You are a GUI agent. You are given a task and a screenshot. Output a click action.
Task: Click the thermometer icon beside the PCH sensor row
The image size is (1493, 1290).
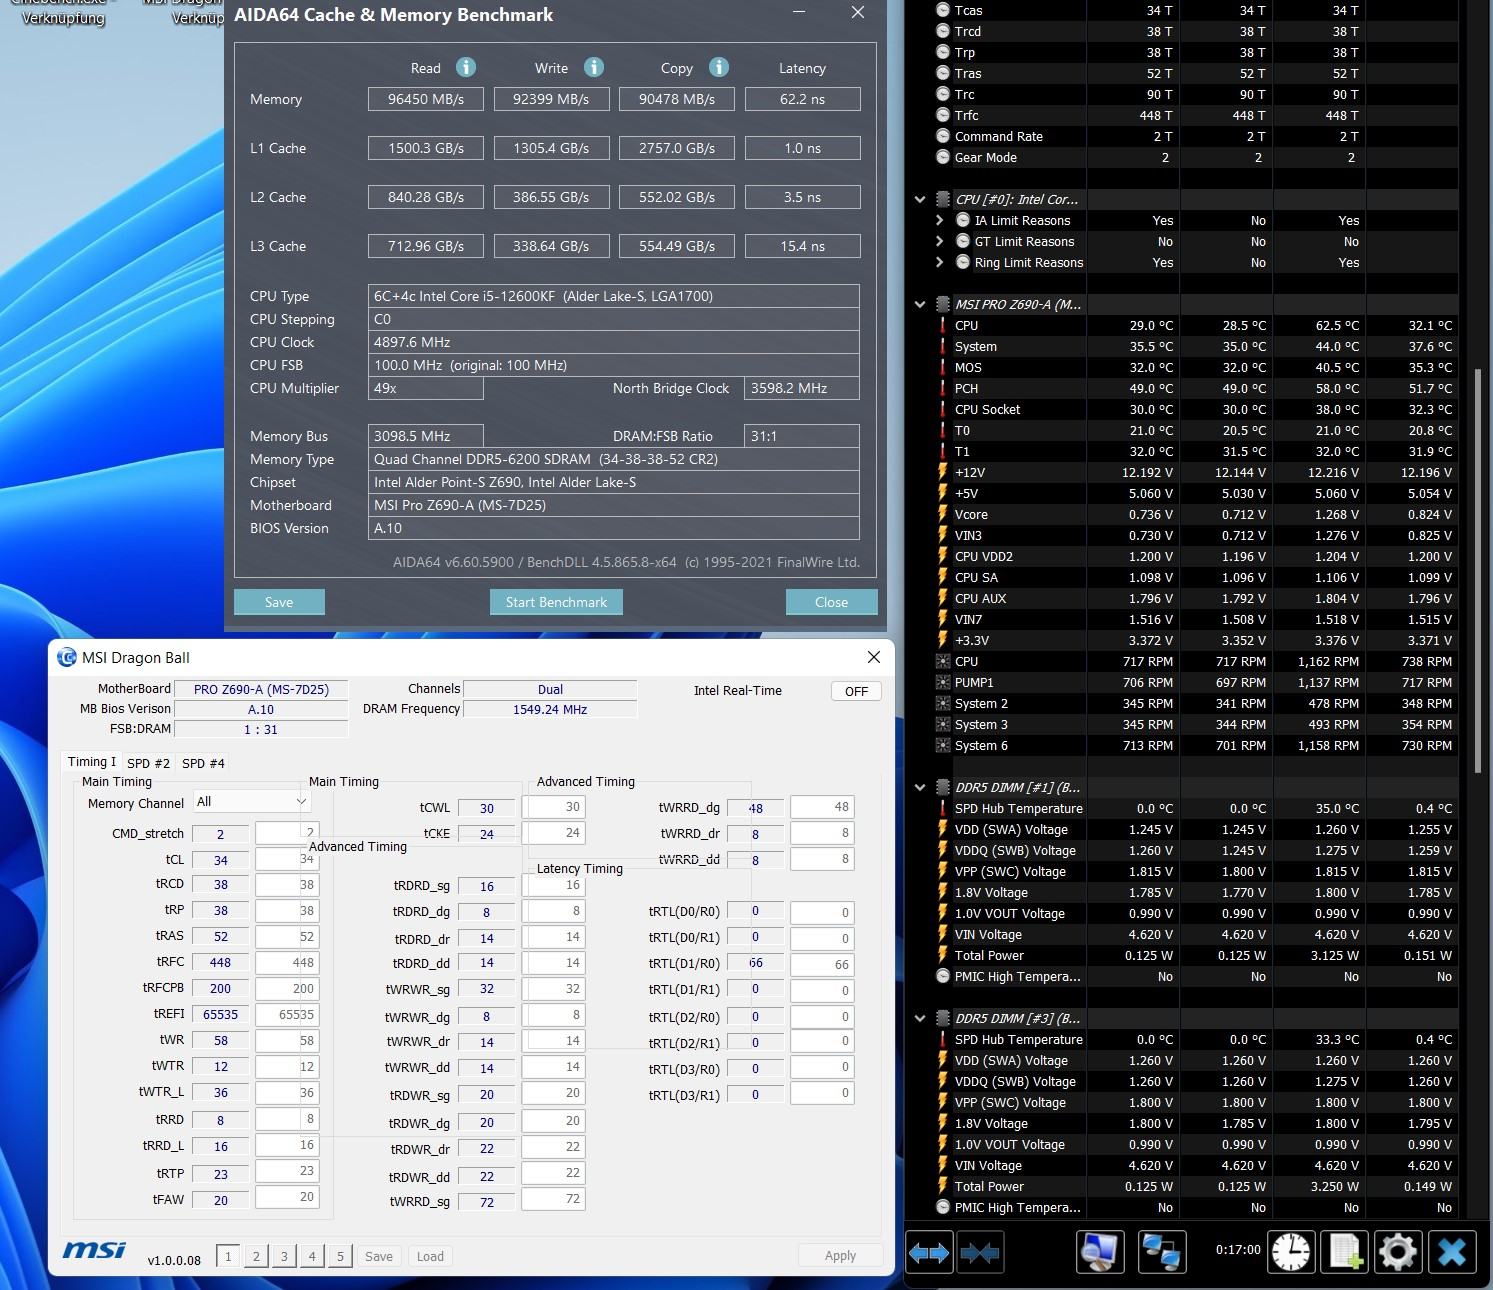point(942,388)
